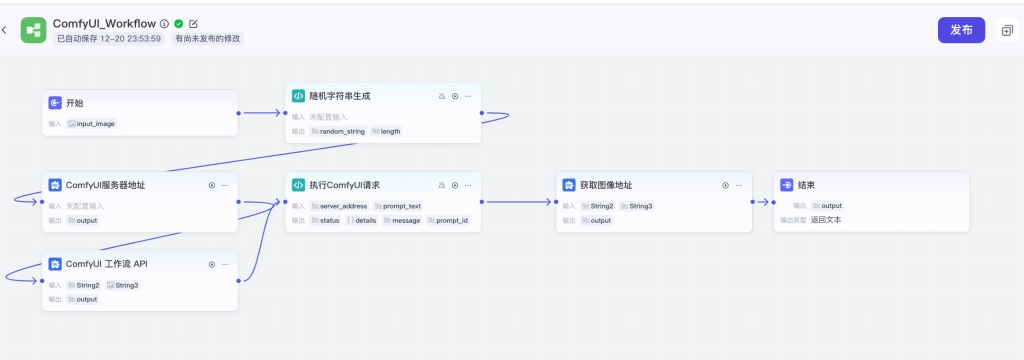Image resolution: width=1024 pixels, height=360 pixels.
Task: Click the plugin icon of 获取图像地址 node
Action: [569, 185]
